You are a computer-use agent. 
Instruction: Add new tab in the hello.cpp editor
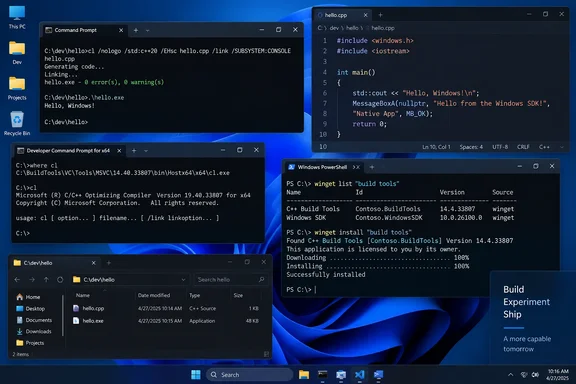coord(381,15)
